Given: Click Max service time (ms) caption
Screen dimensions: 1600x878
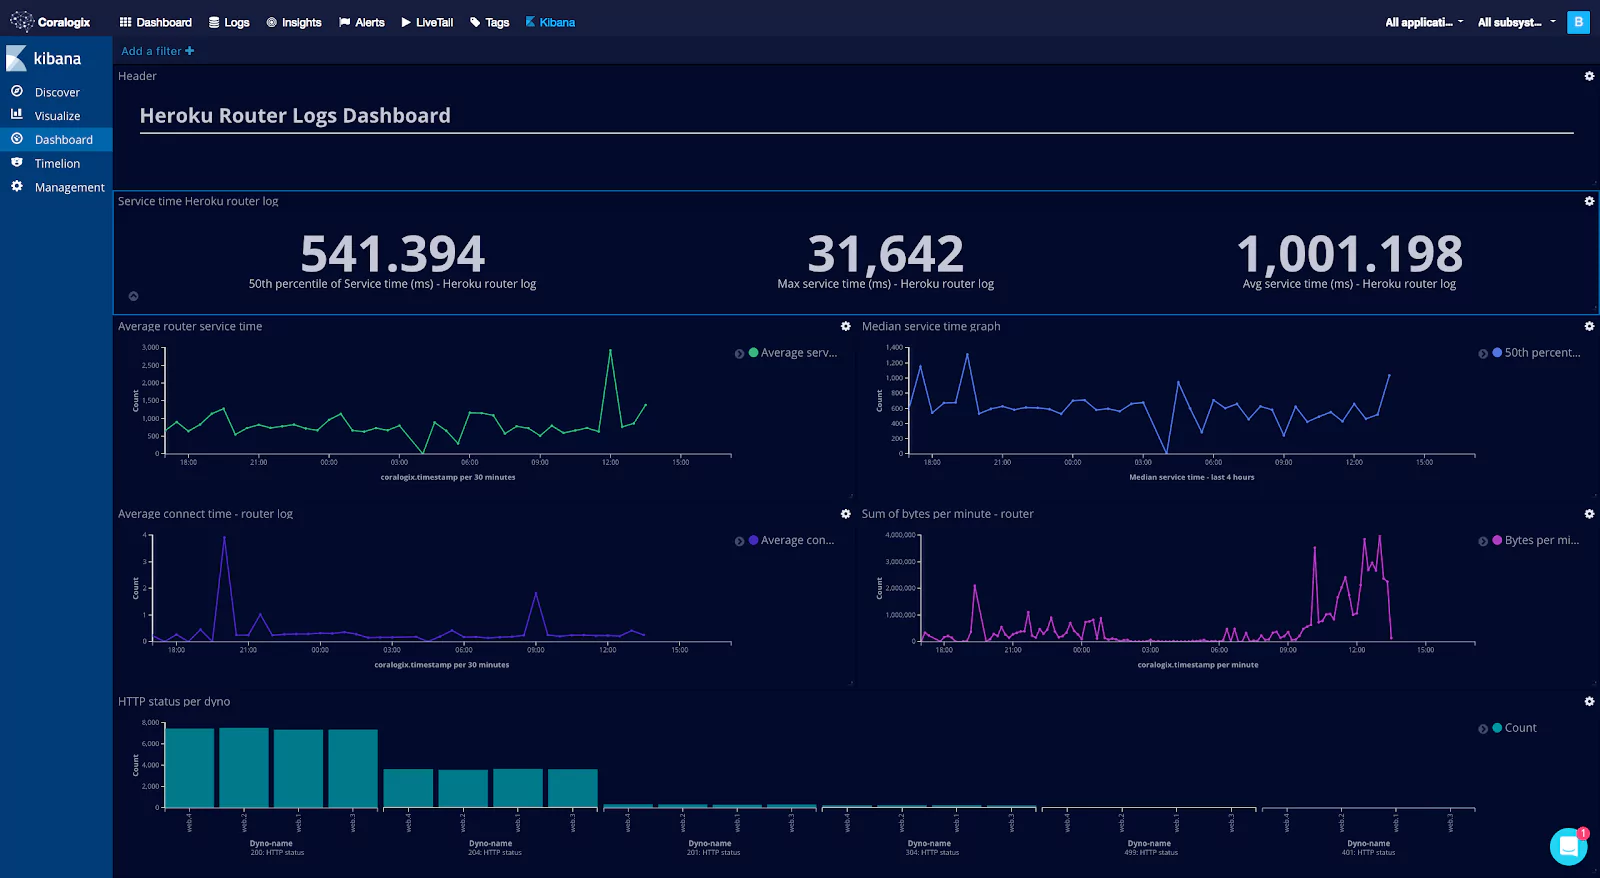Looking at the screenshot, I should (886, 284).
